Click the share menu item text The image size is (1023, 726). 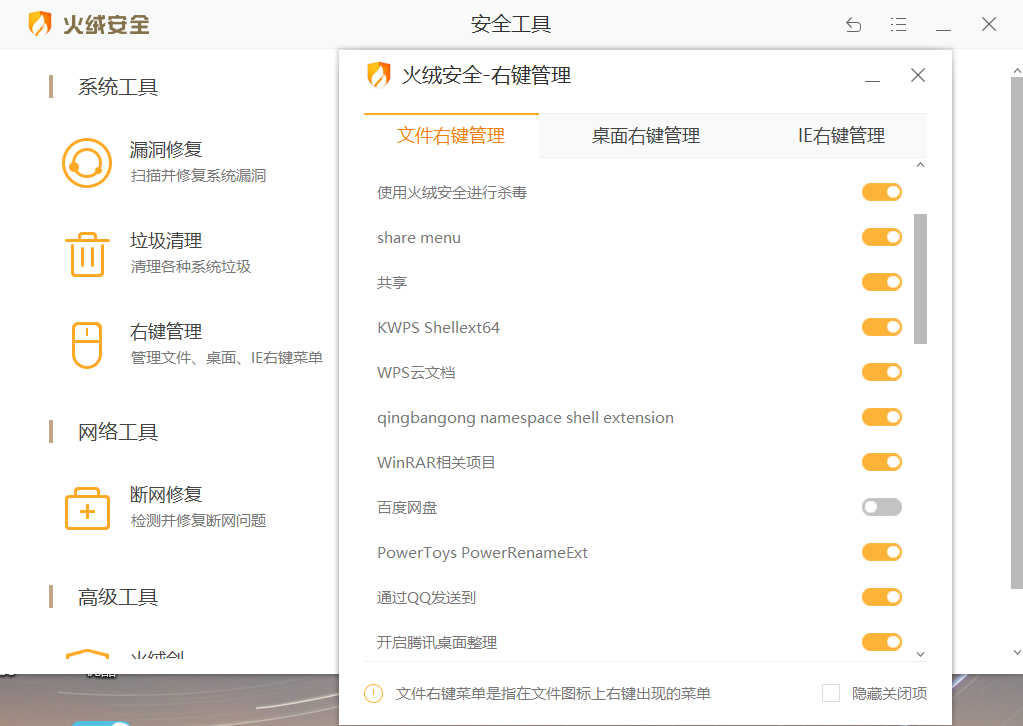coord(419,238)
